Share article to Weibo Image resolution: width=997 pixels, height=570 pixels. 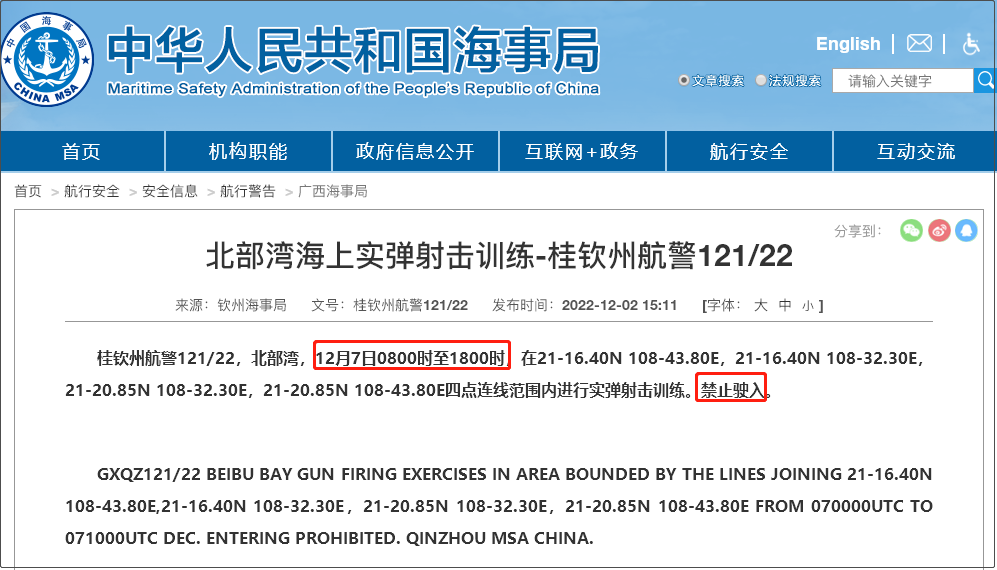938,231
